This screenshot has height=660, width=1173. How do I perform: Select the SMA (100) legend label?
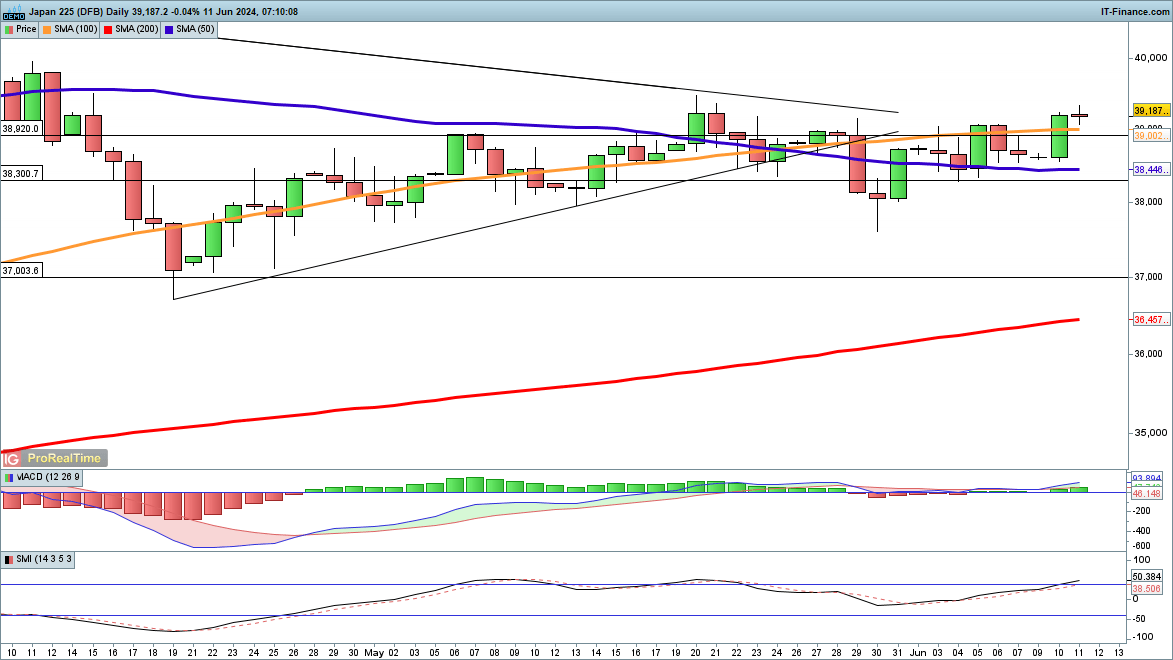pos(76,30)
